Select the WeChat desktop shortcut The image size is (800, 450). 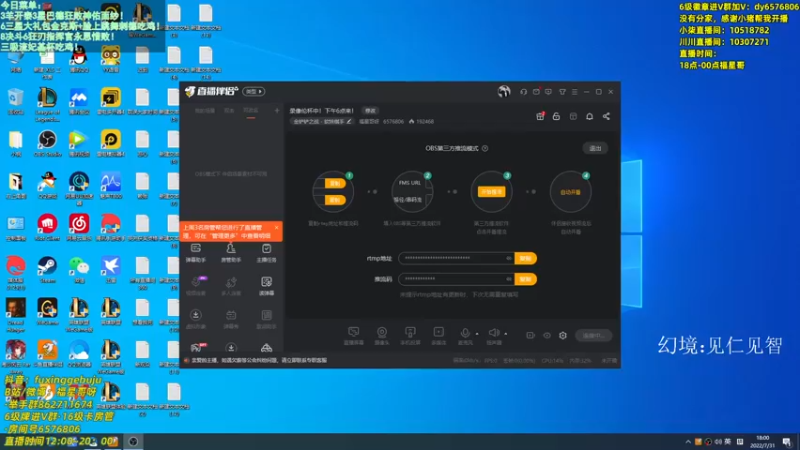coord(79,270)
